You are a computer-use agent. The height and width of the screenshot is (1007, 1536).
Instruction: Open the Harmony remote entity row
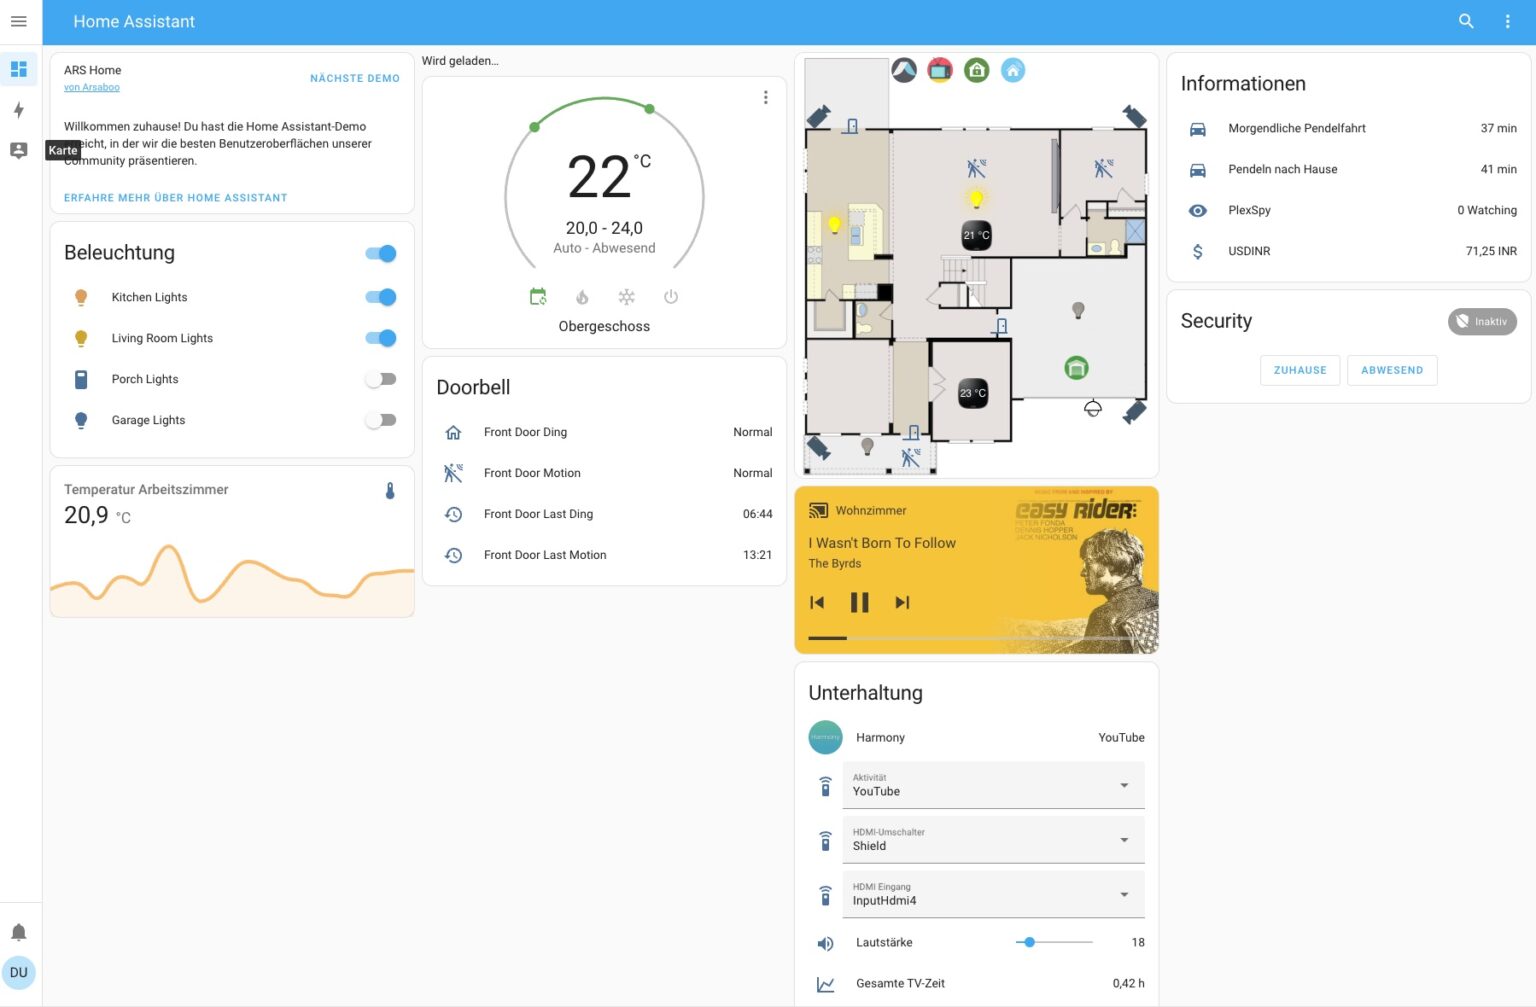[x=976, y=737]
